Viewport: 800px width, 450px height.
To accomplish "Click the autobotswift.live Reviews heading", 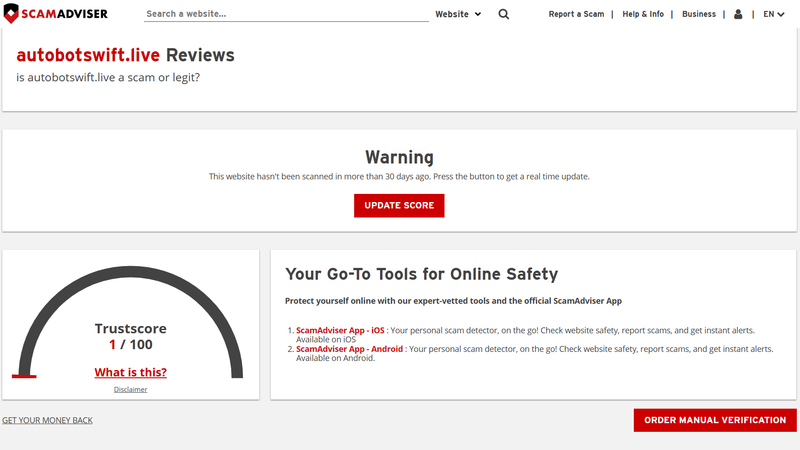I will click(126, 55).
